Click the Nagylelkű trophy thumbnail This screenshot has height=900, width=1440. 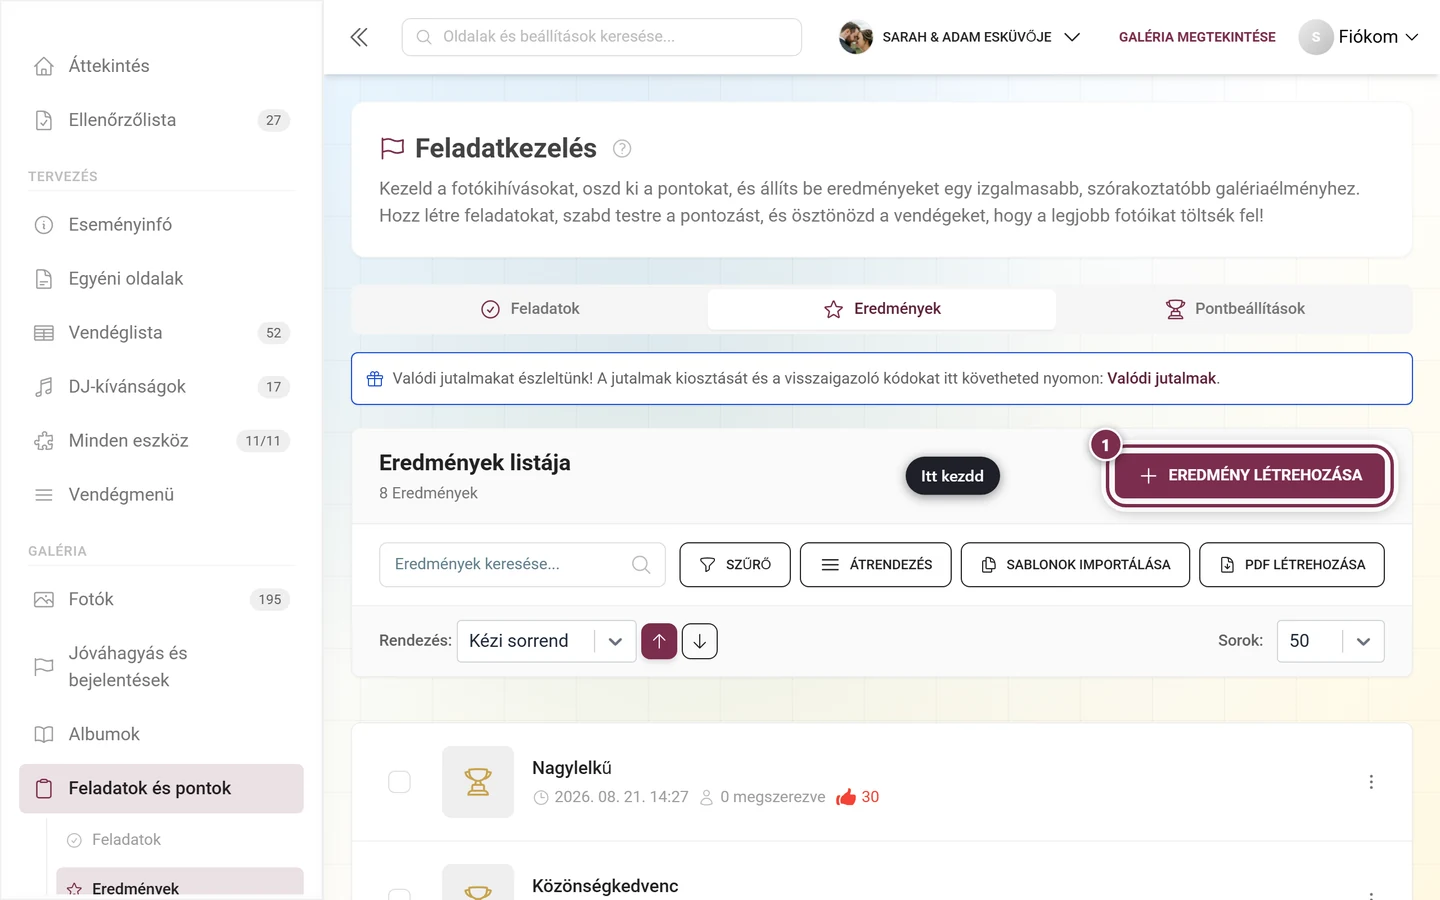point(478,782)
